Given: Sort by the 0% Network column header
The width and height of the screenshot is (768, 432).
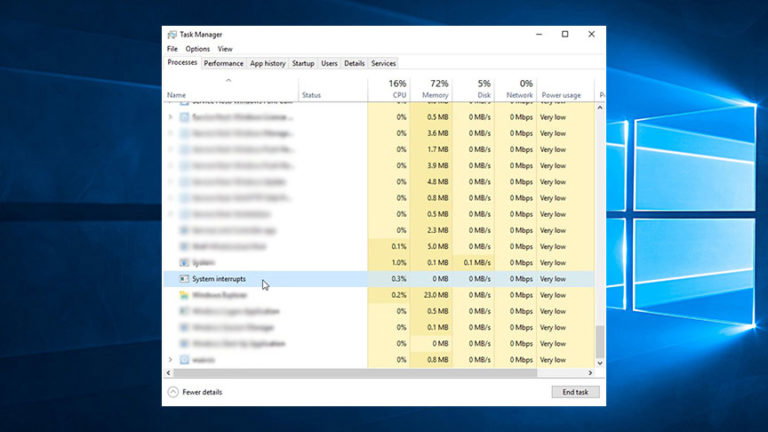Looking at the screenshot, I should (515, 89).
